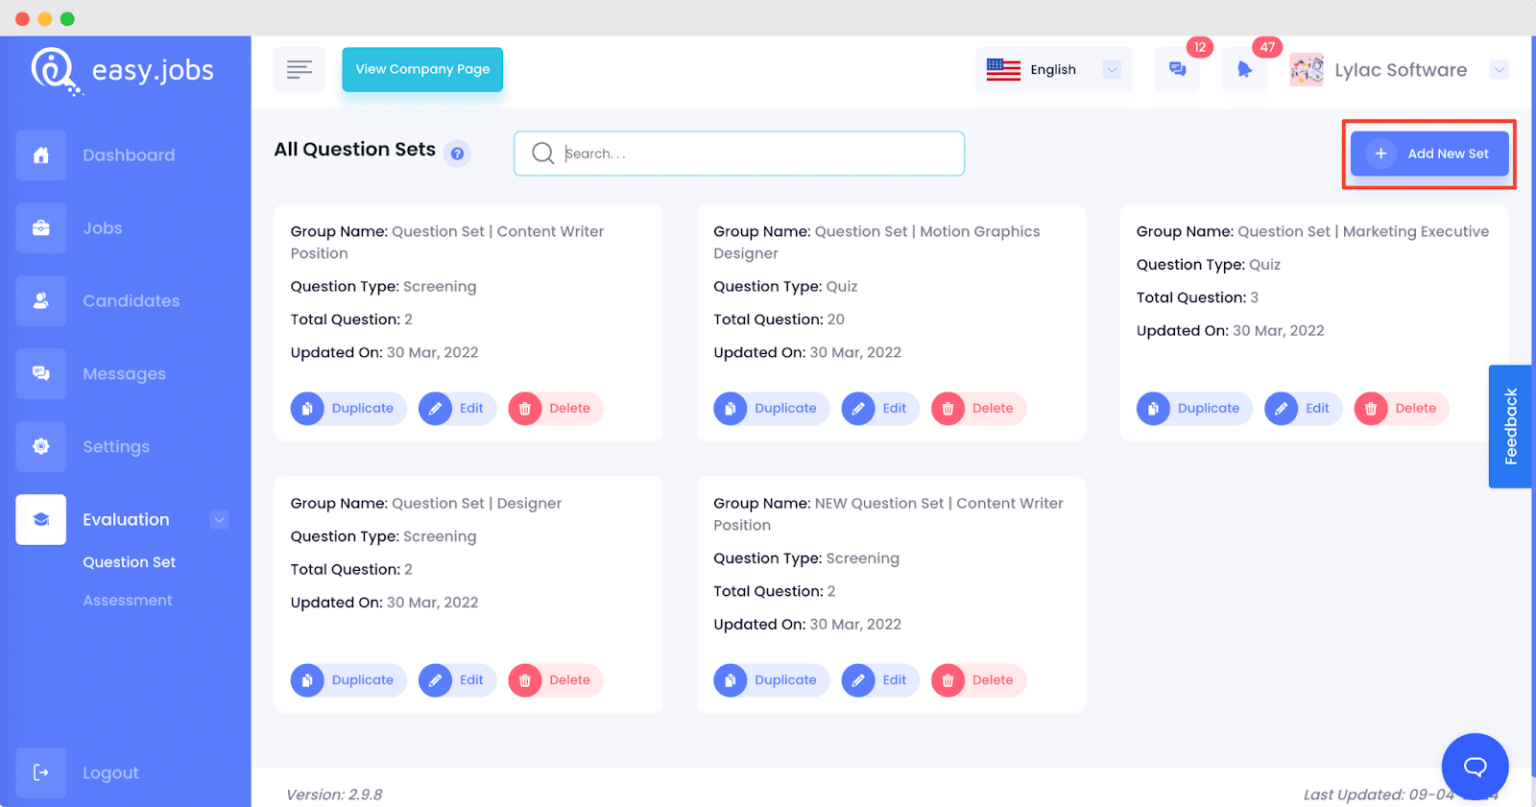Duplicate the Designer question set

347,680
